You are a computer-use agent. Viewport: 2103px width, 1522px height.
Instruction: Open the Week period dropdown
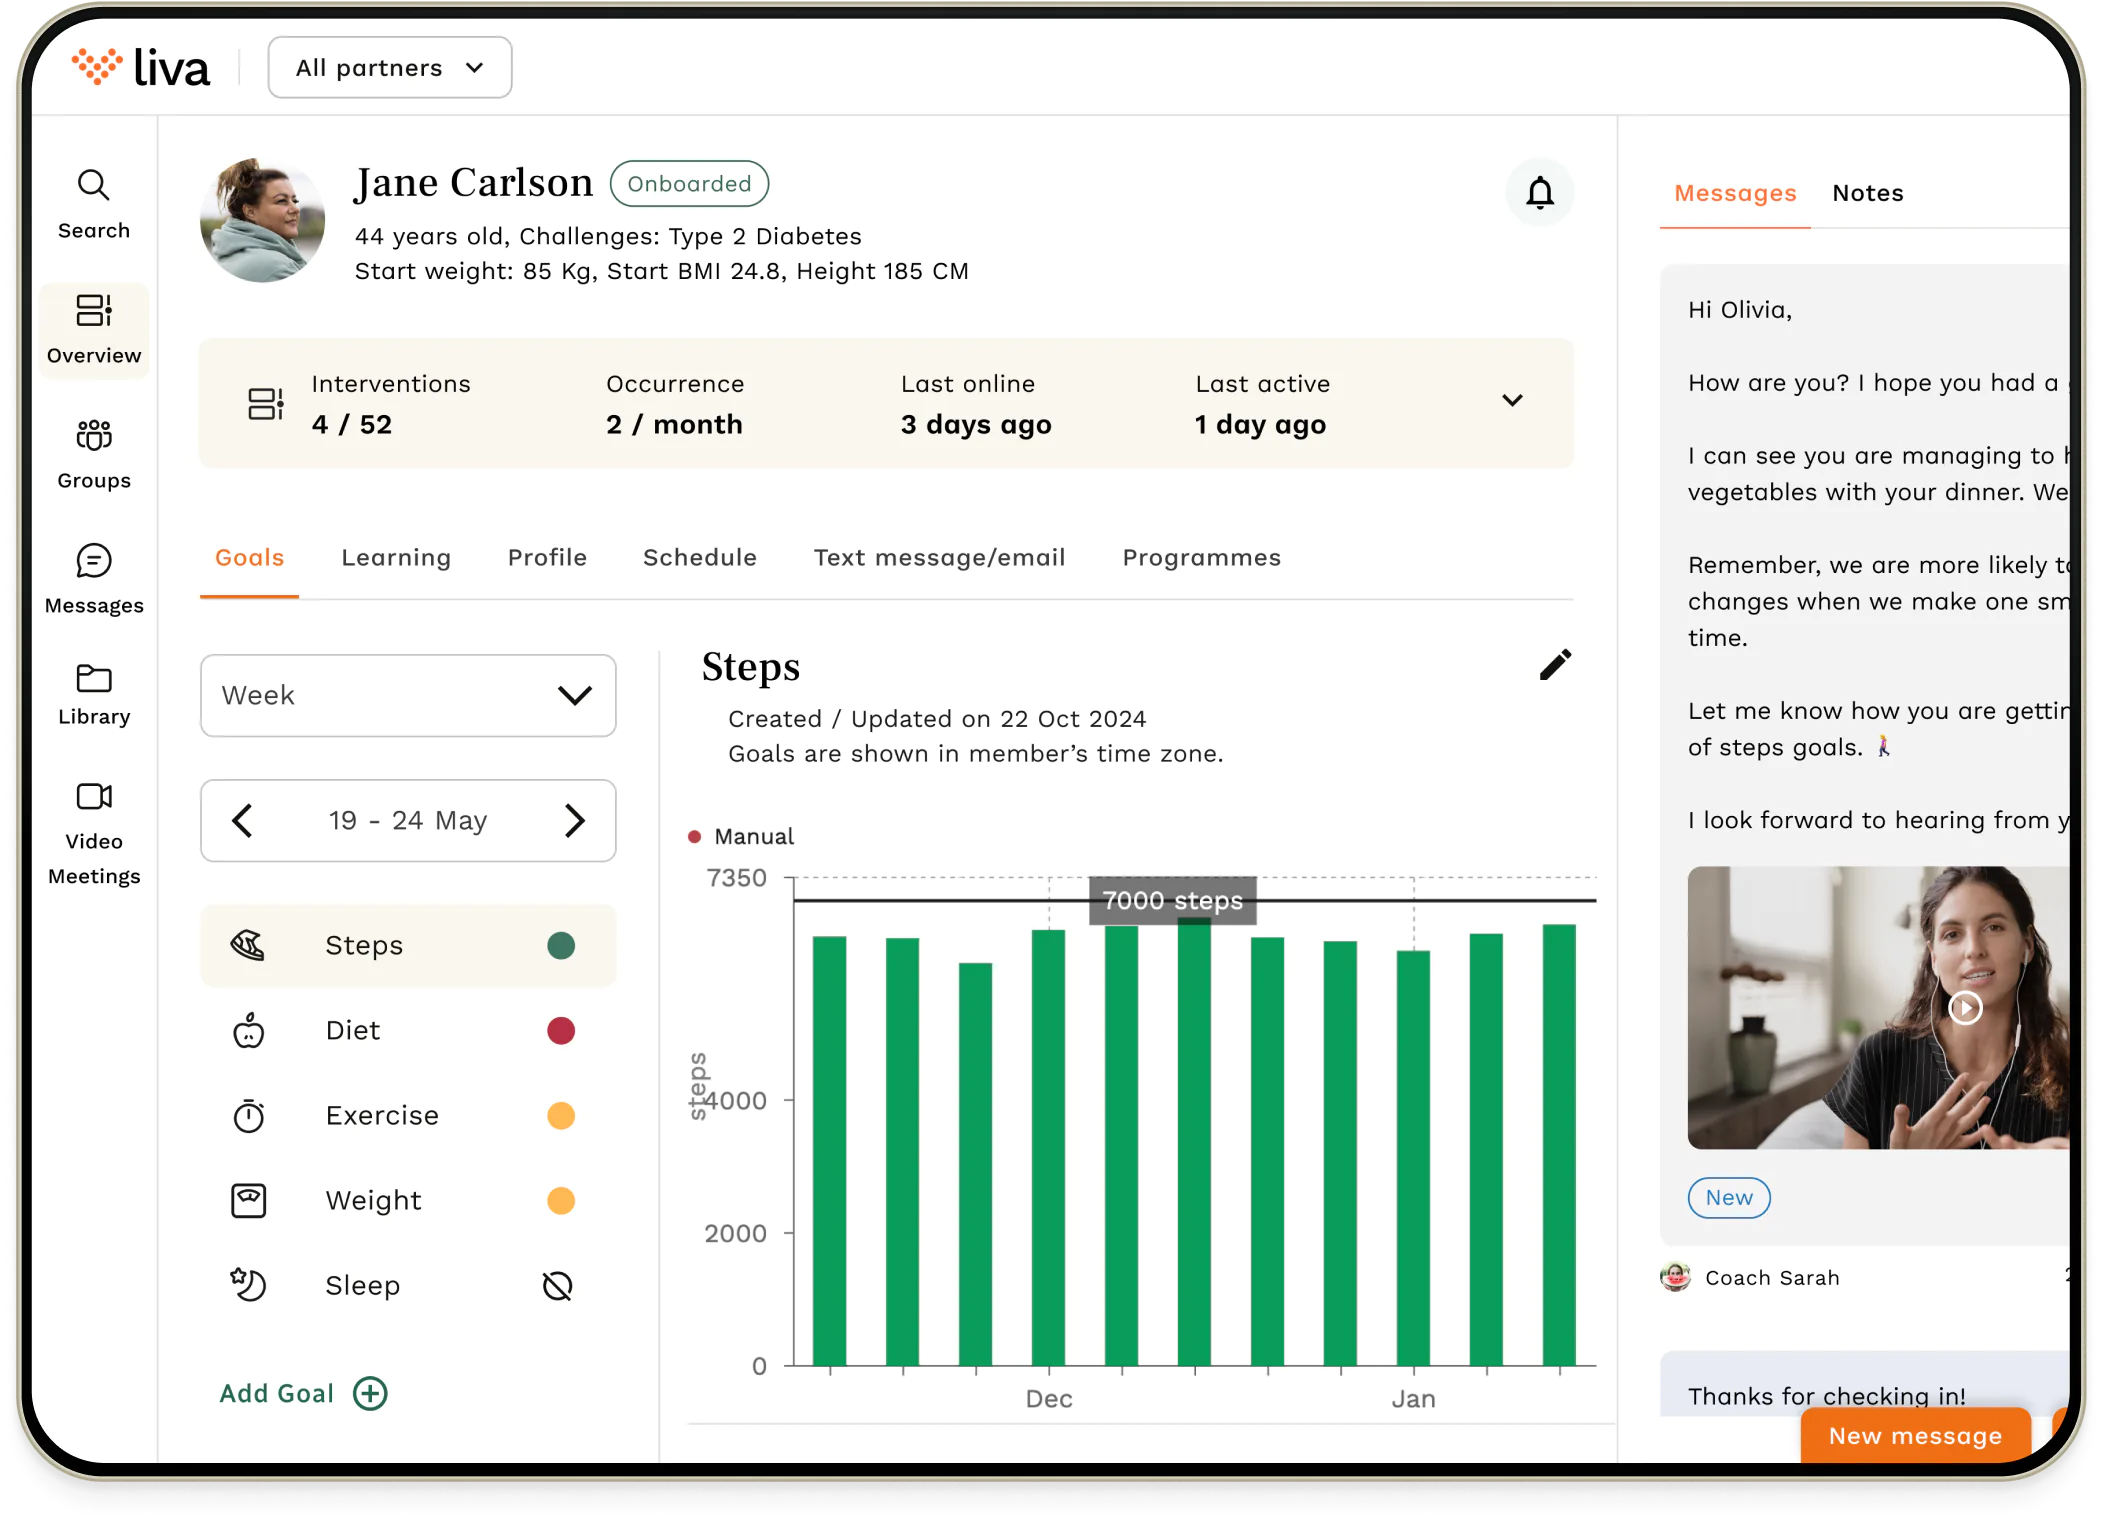pos(408,696)
